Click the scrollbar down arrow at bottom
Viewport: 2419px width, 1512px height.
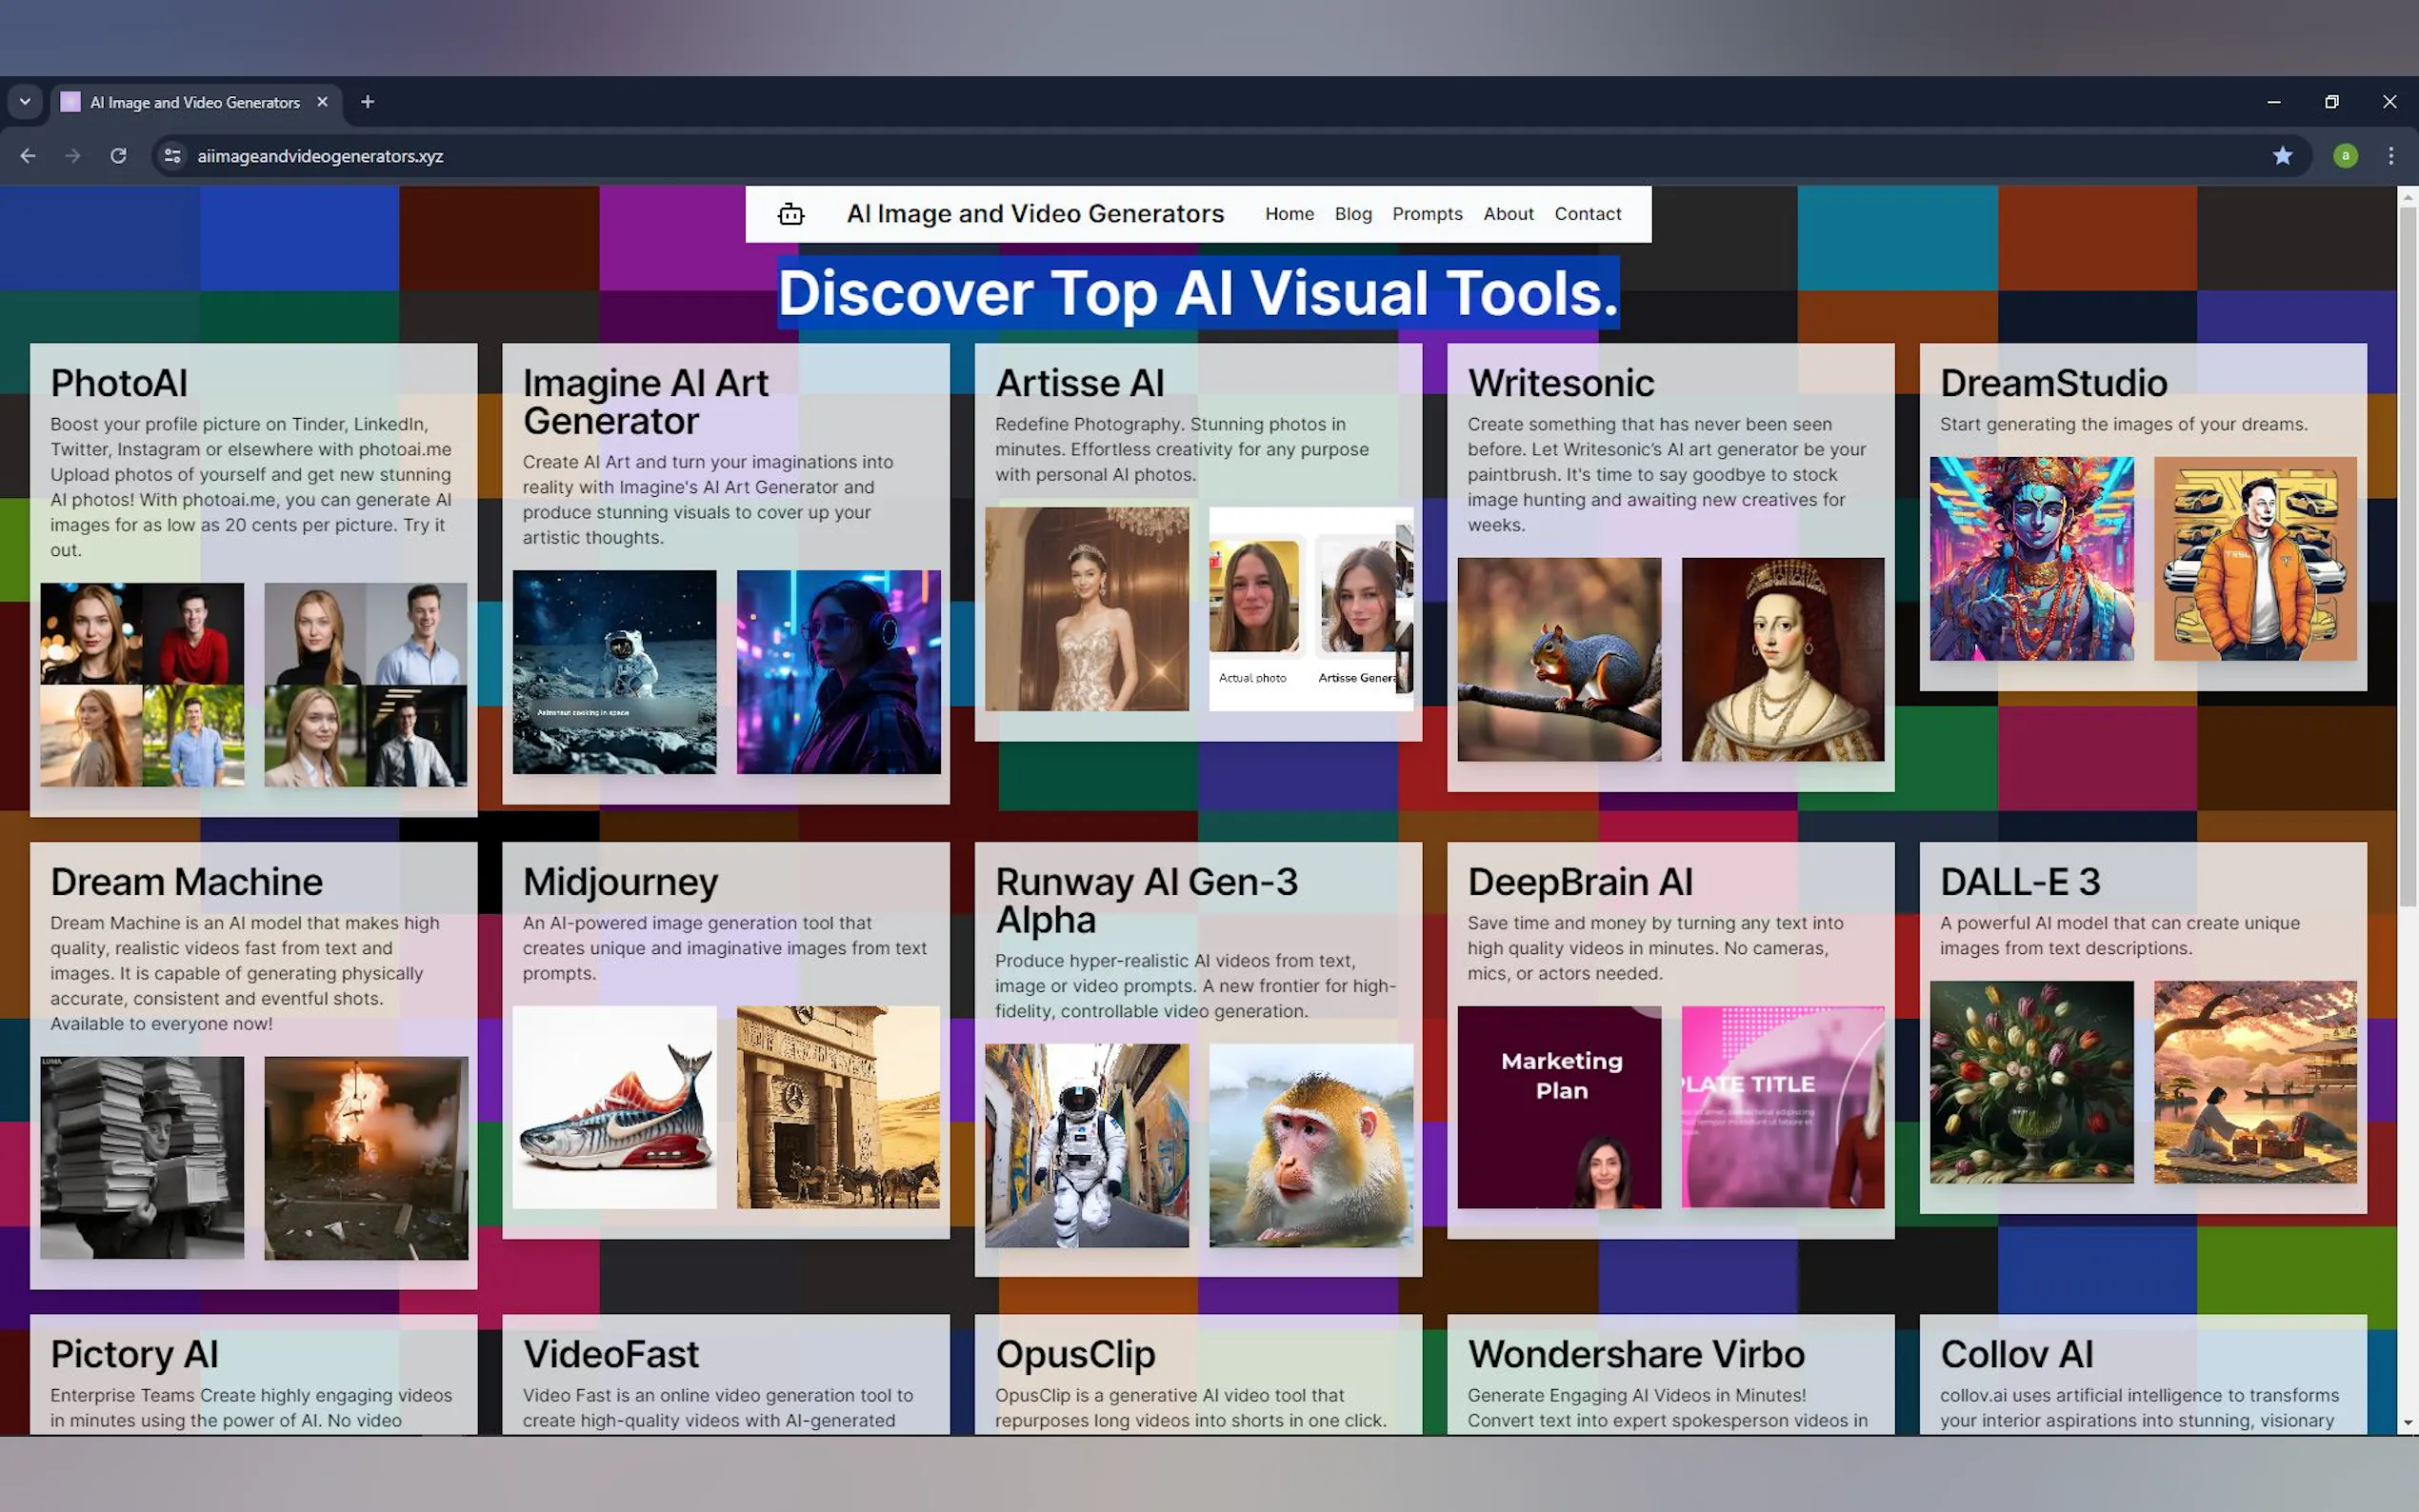point(2407,1423)
